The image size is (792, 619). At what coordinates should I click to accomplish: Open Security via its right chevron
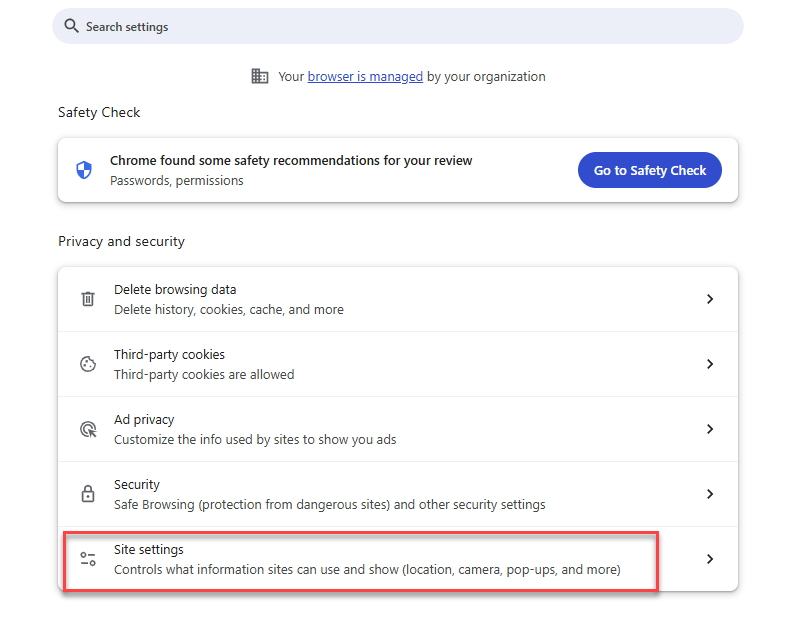709,494
